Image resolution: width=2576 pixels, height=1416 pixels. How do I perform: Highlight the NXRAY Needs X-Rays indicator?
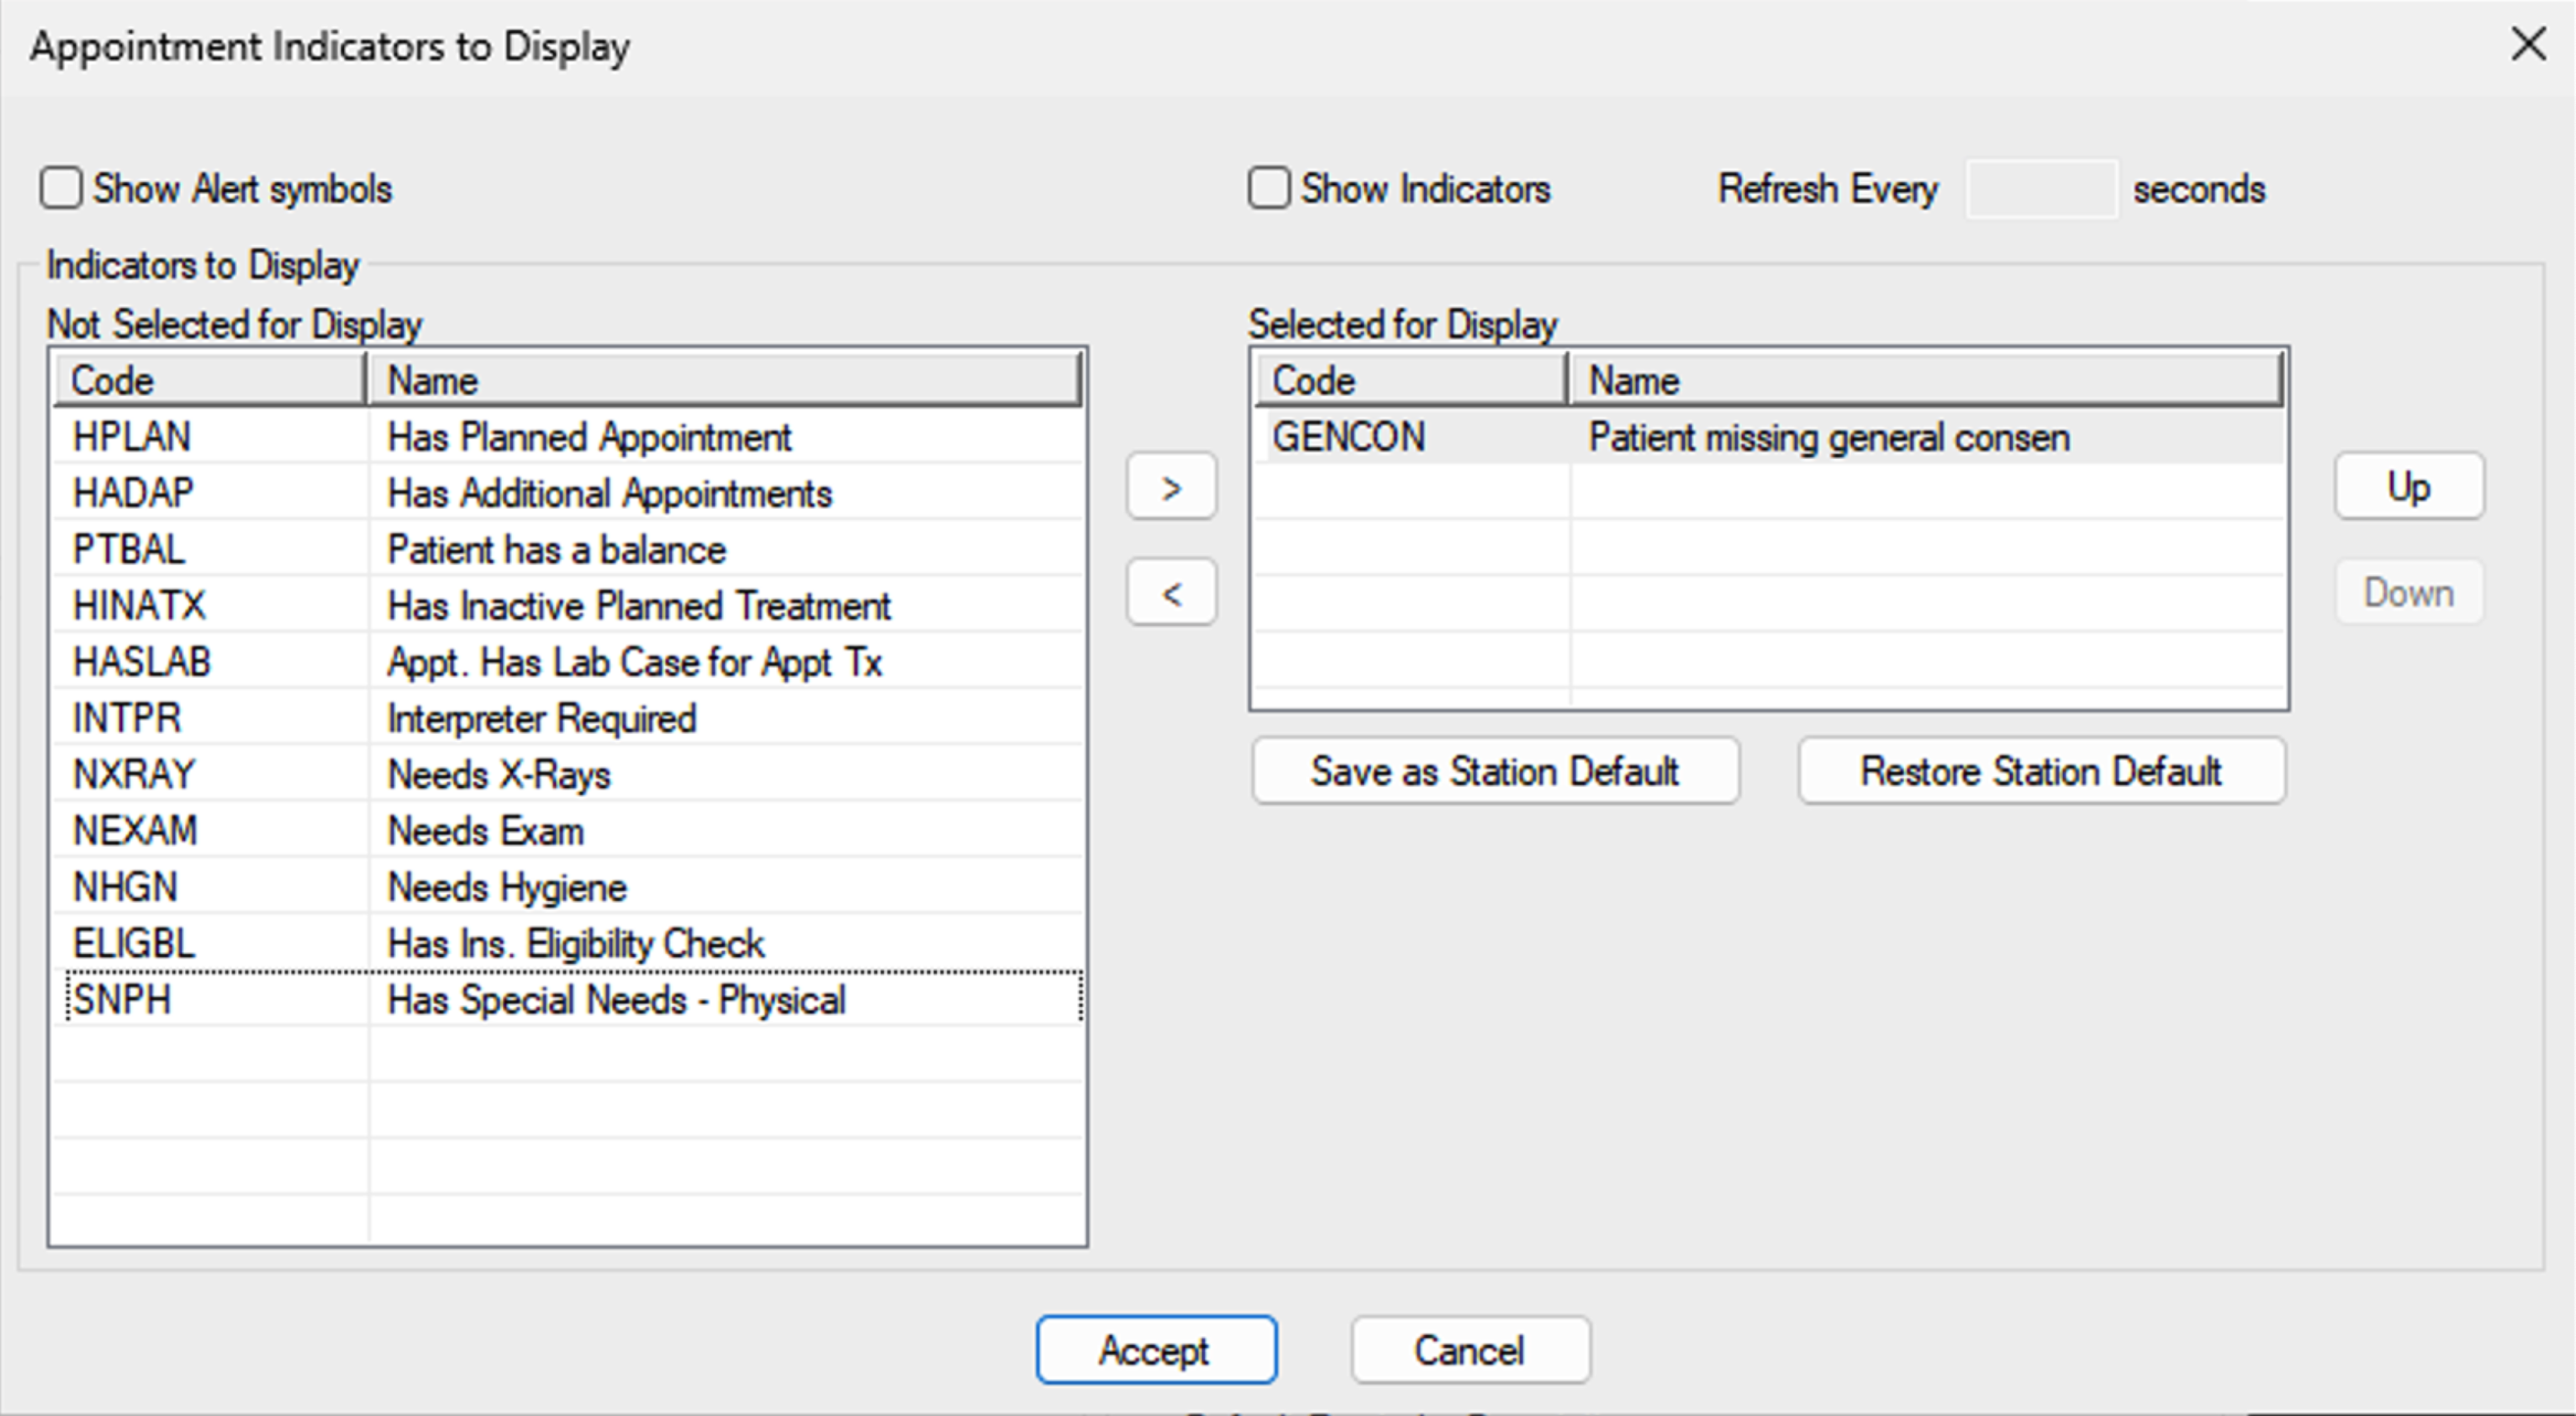coord(400,774)
